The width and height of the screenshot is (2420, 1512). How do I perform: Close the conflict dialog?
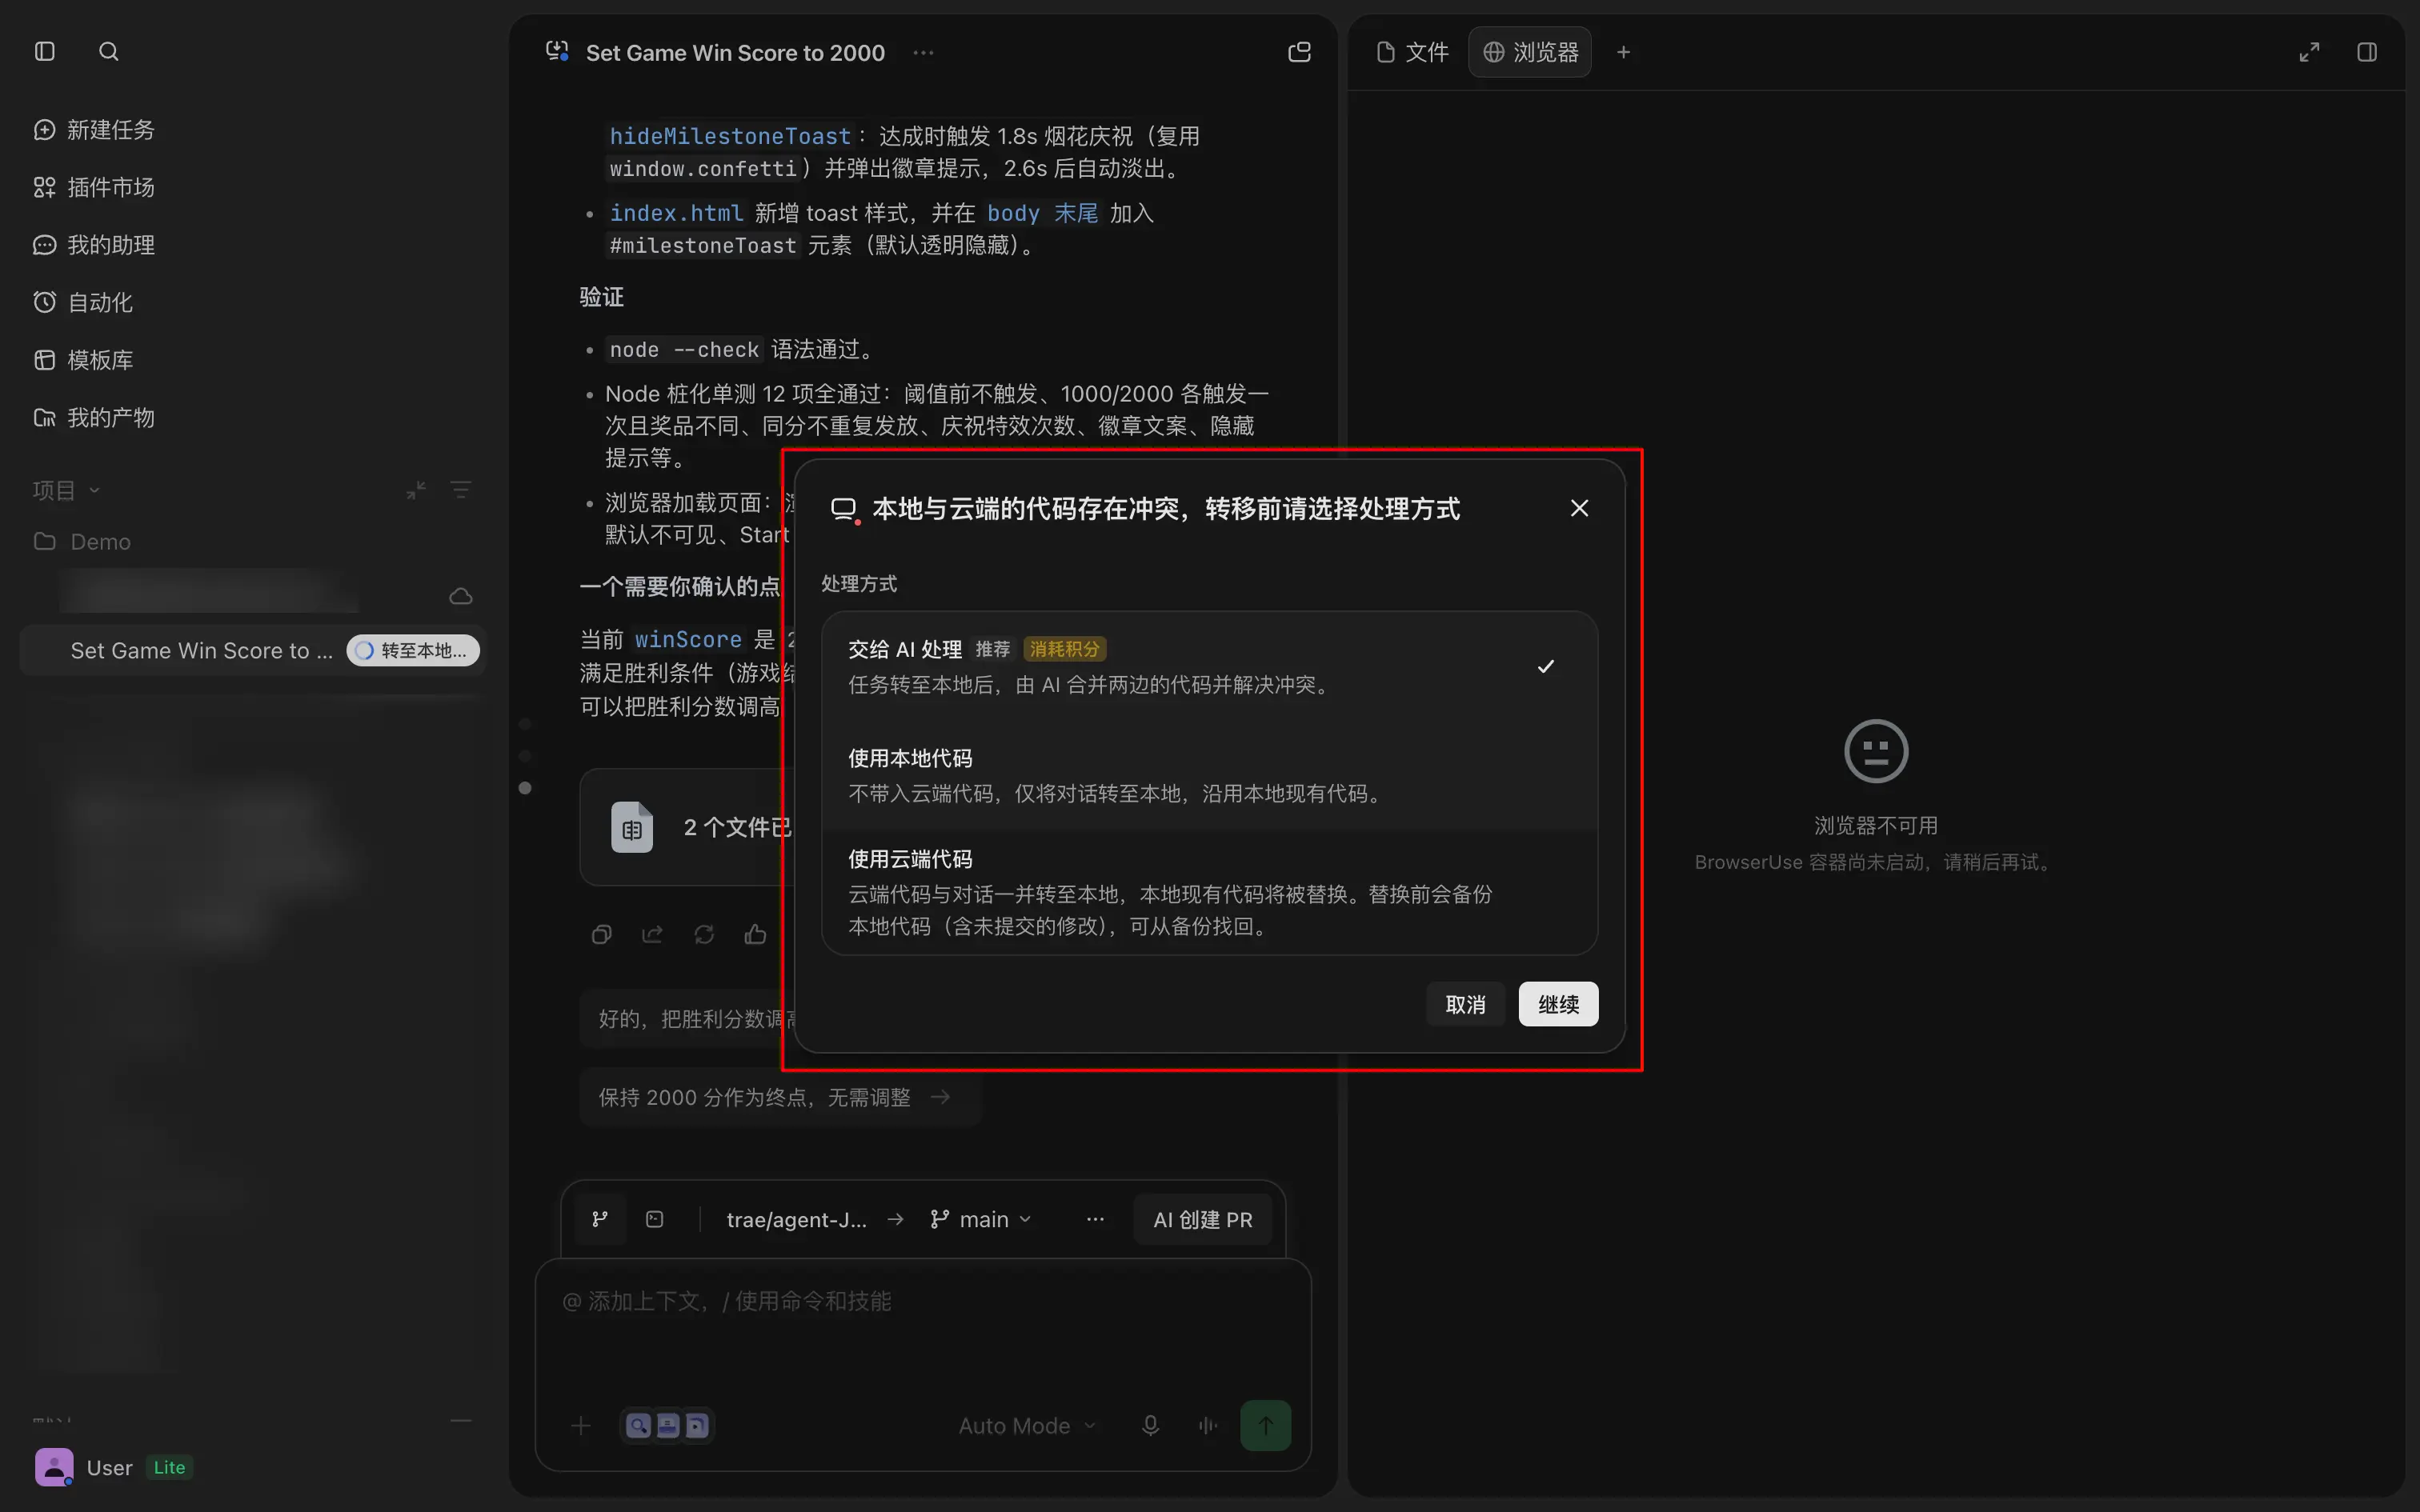[1579, 508]
